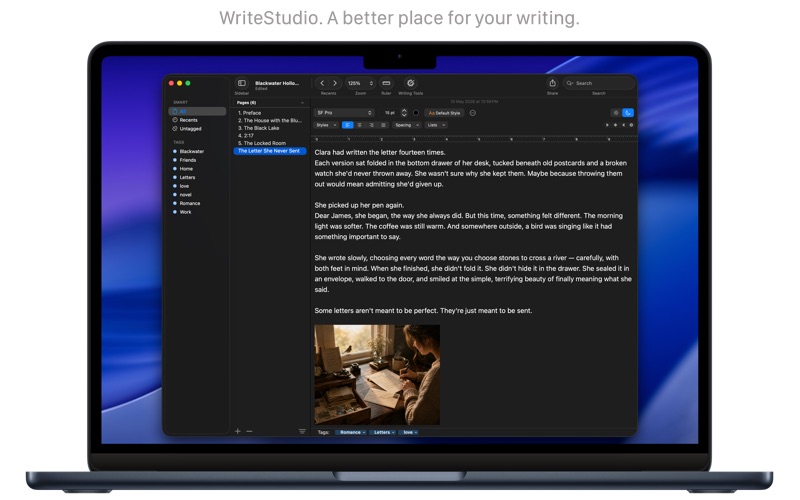This screenshot has width=800, height=500.
Task: Align text left in format bar
Action: pos(347,125)
